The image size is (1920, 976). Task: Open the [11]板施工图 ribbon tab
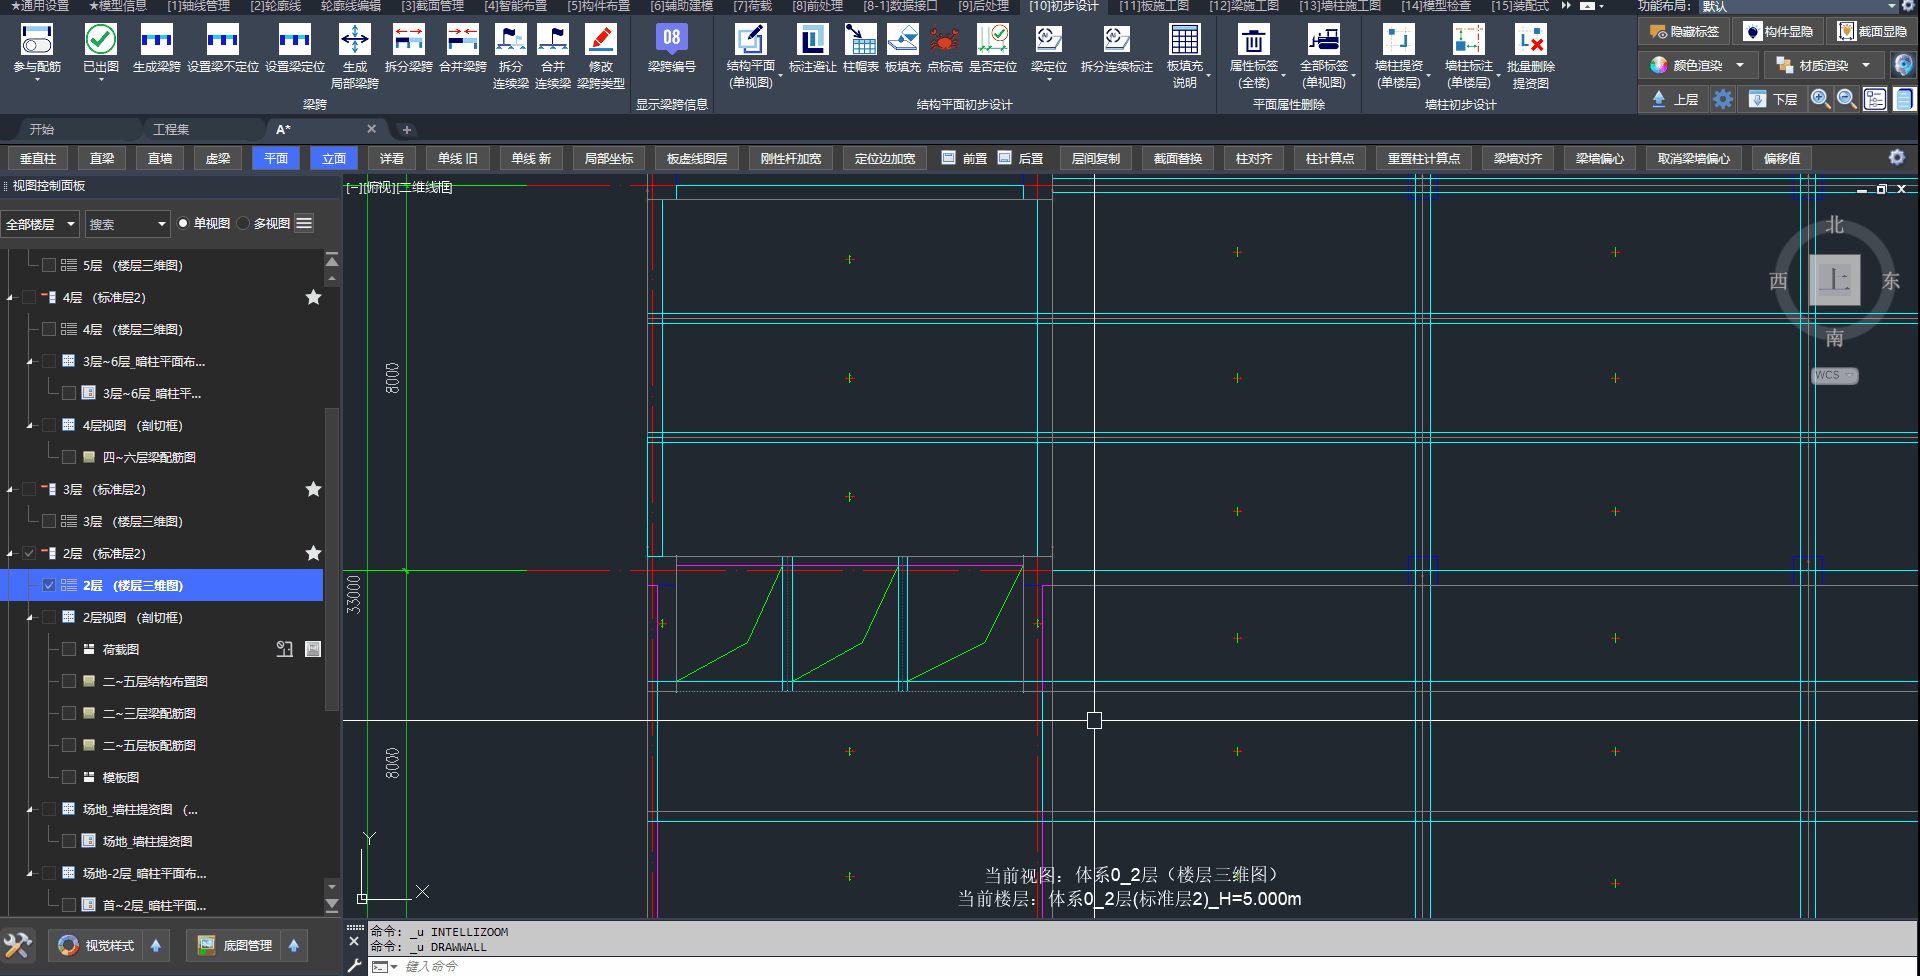pos(1153,6)
